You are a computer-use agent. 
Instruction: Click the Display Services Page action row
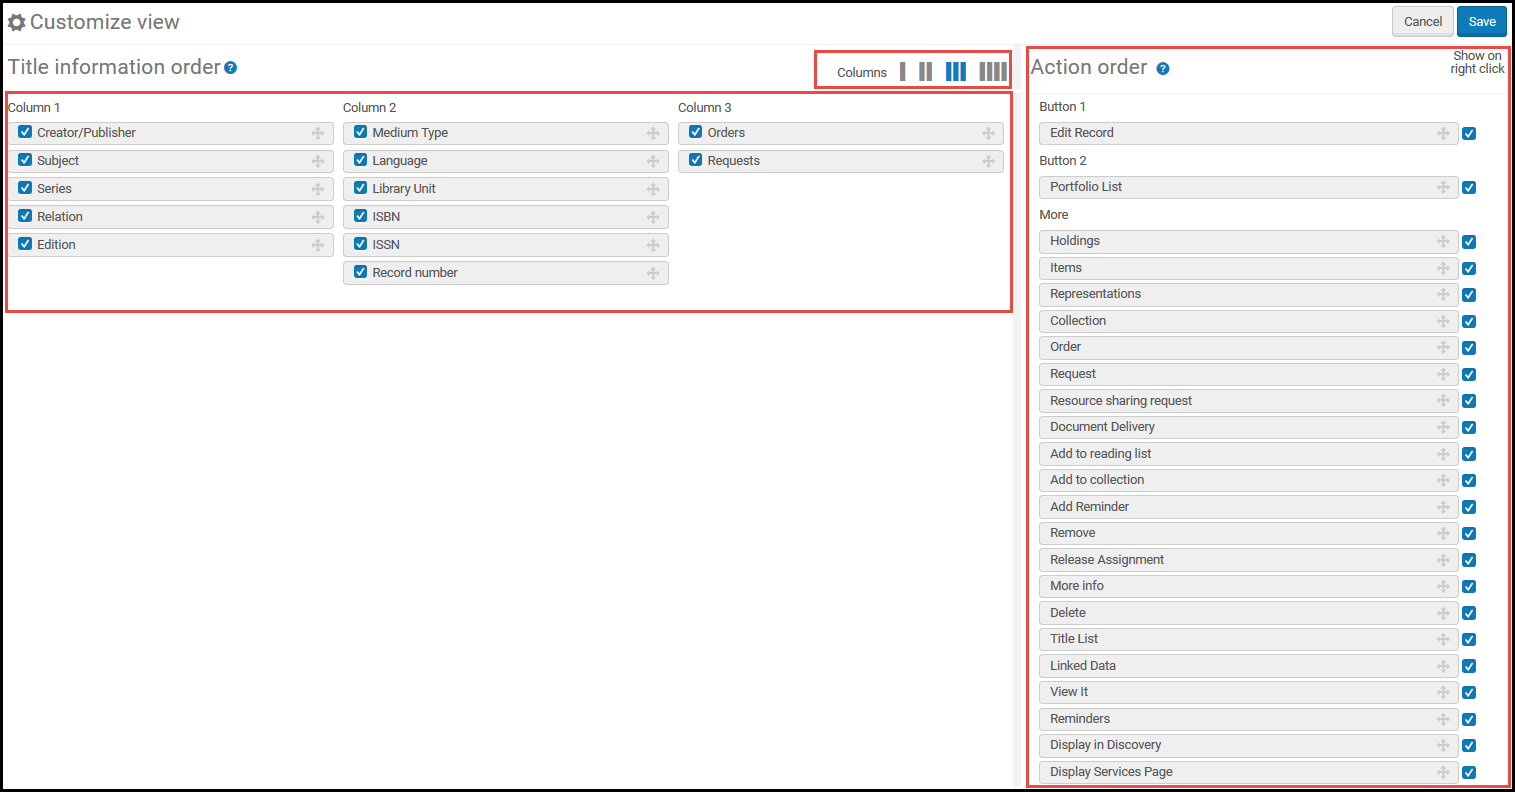coord(1248,772)
